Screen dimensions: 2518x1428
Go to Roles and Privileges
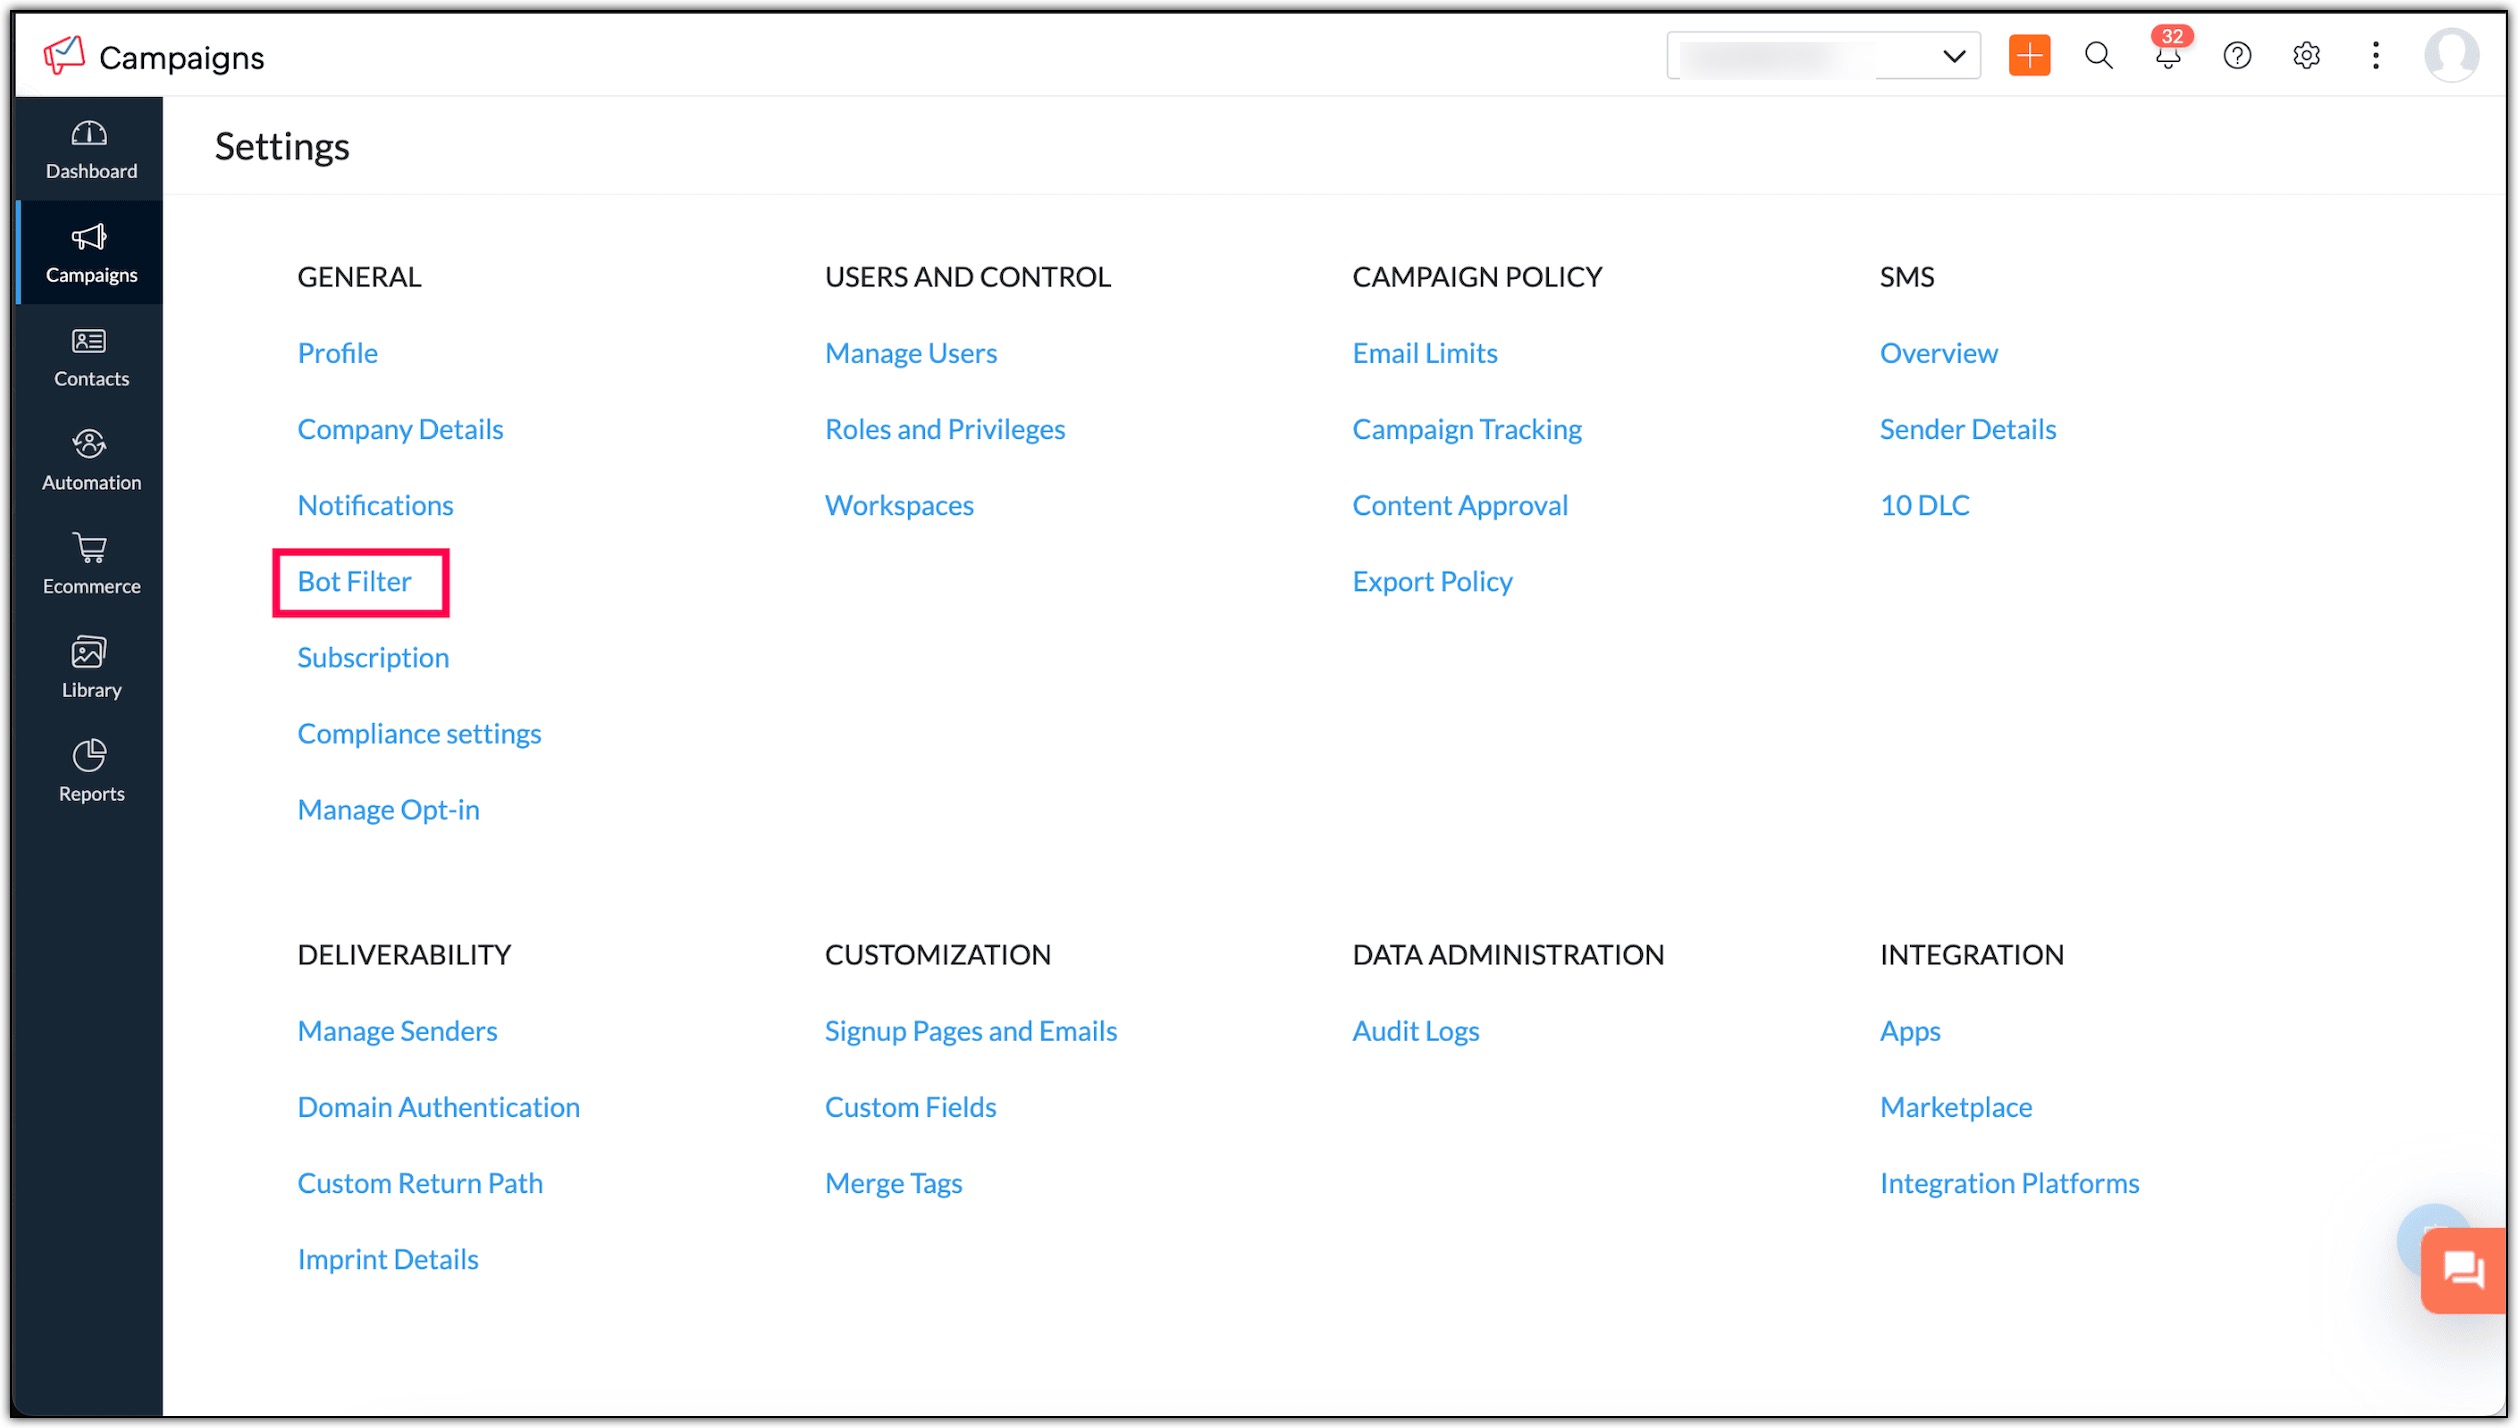coord(944,430)
